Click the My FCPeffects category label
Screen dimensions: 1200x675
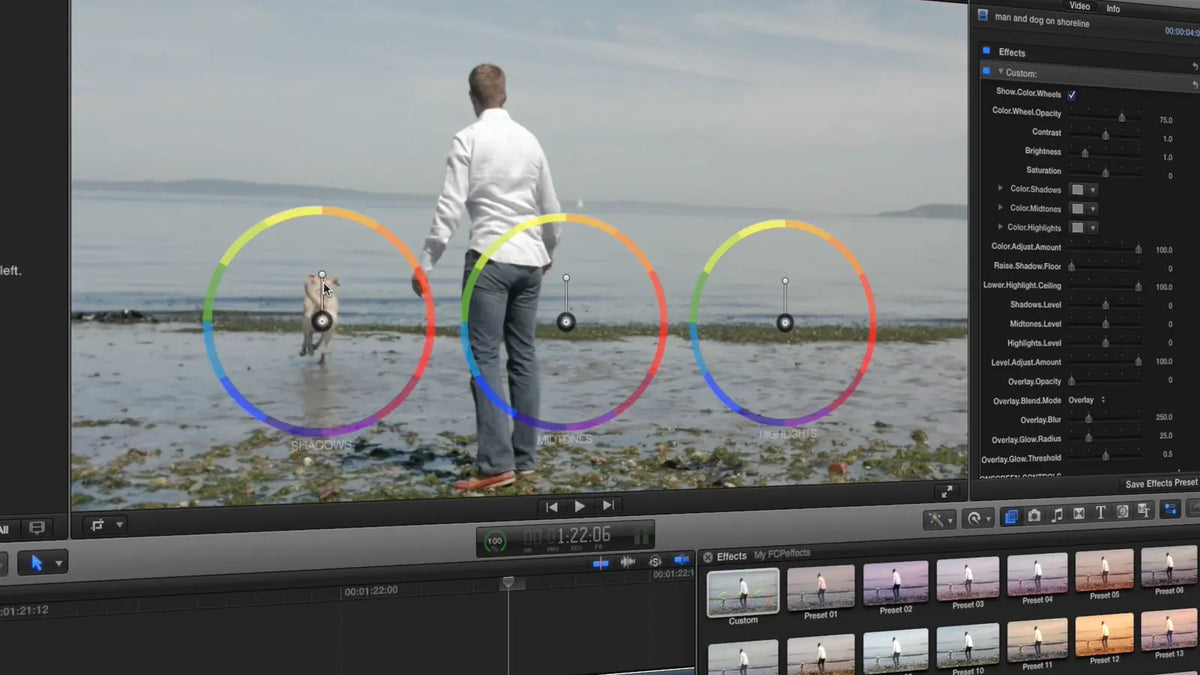click(782, 553)
